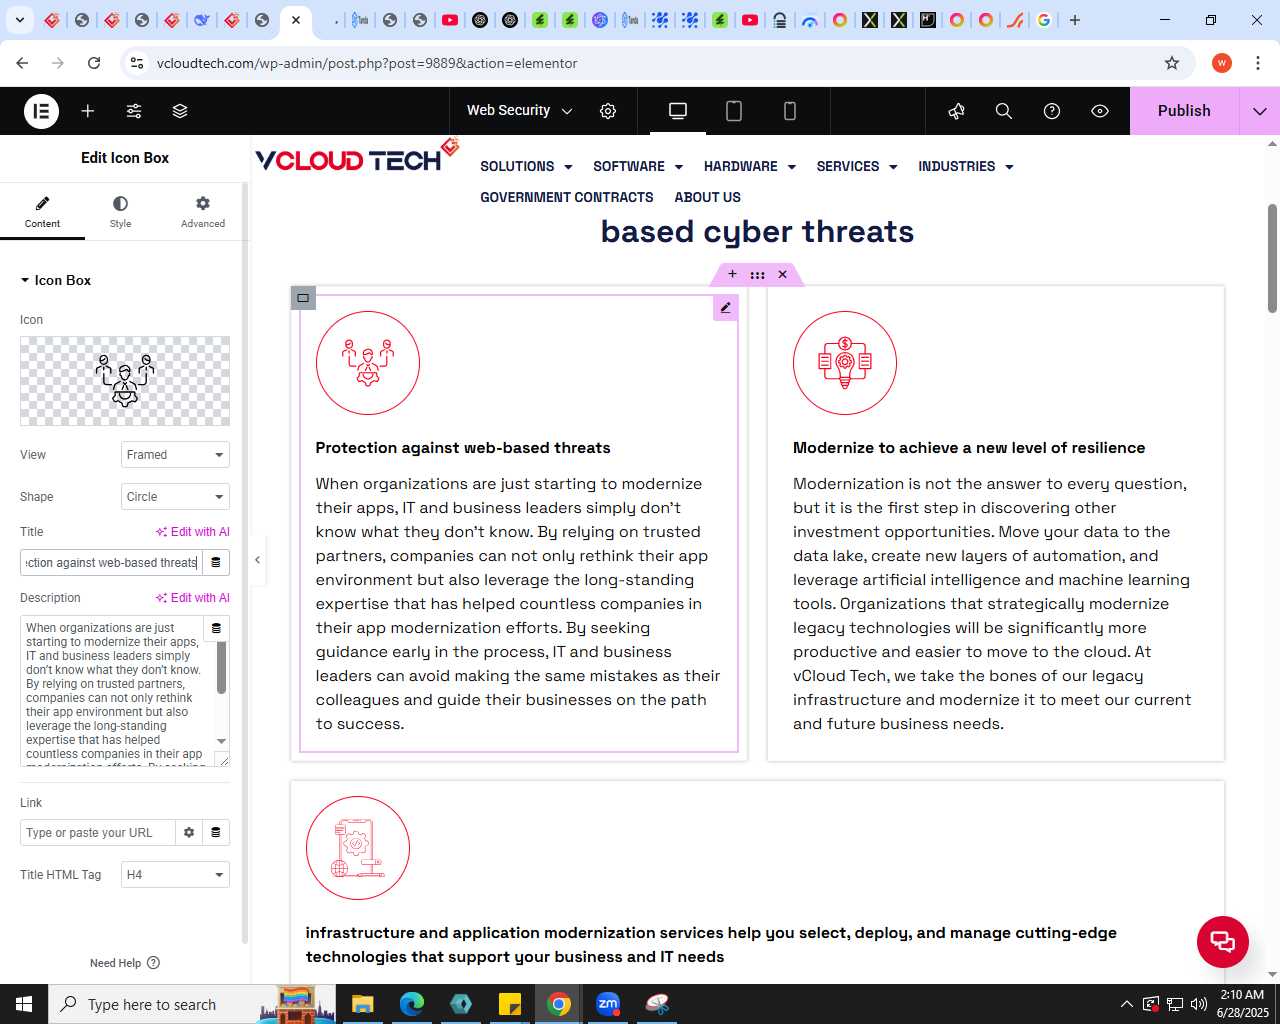Open the Finder search icon

tap(1004, 111)
